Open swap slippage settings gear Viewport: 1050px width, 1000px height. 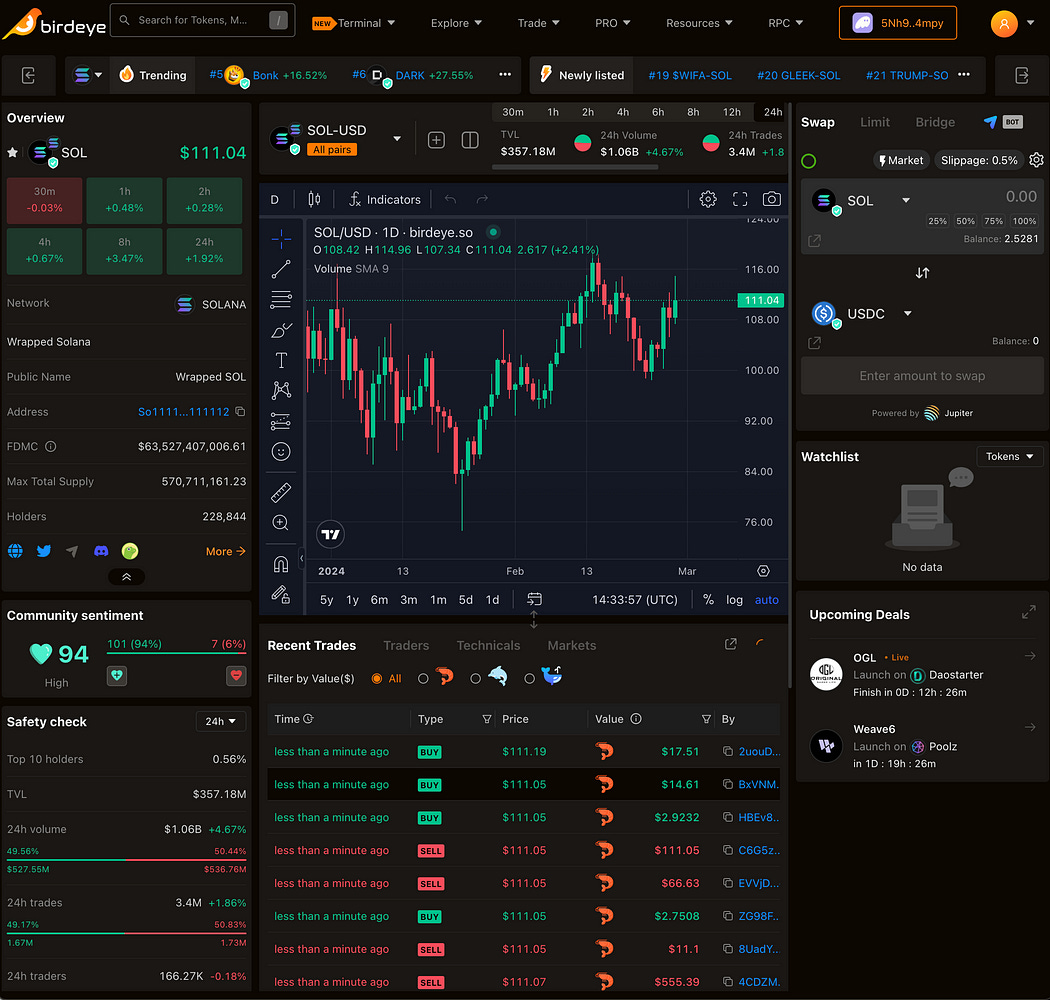[x=1036, y=160]
